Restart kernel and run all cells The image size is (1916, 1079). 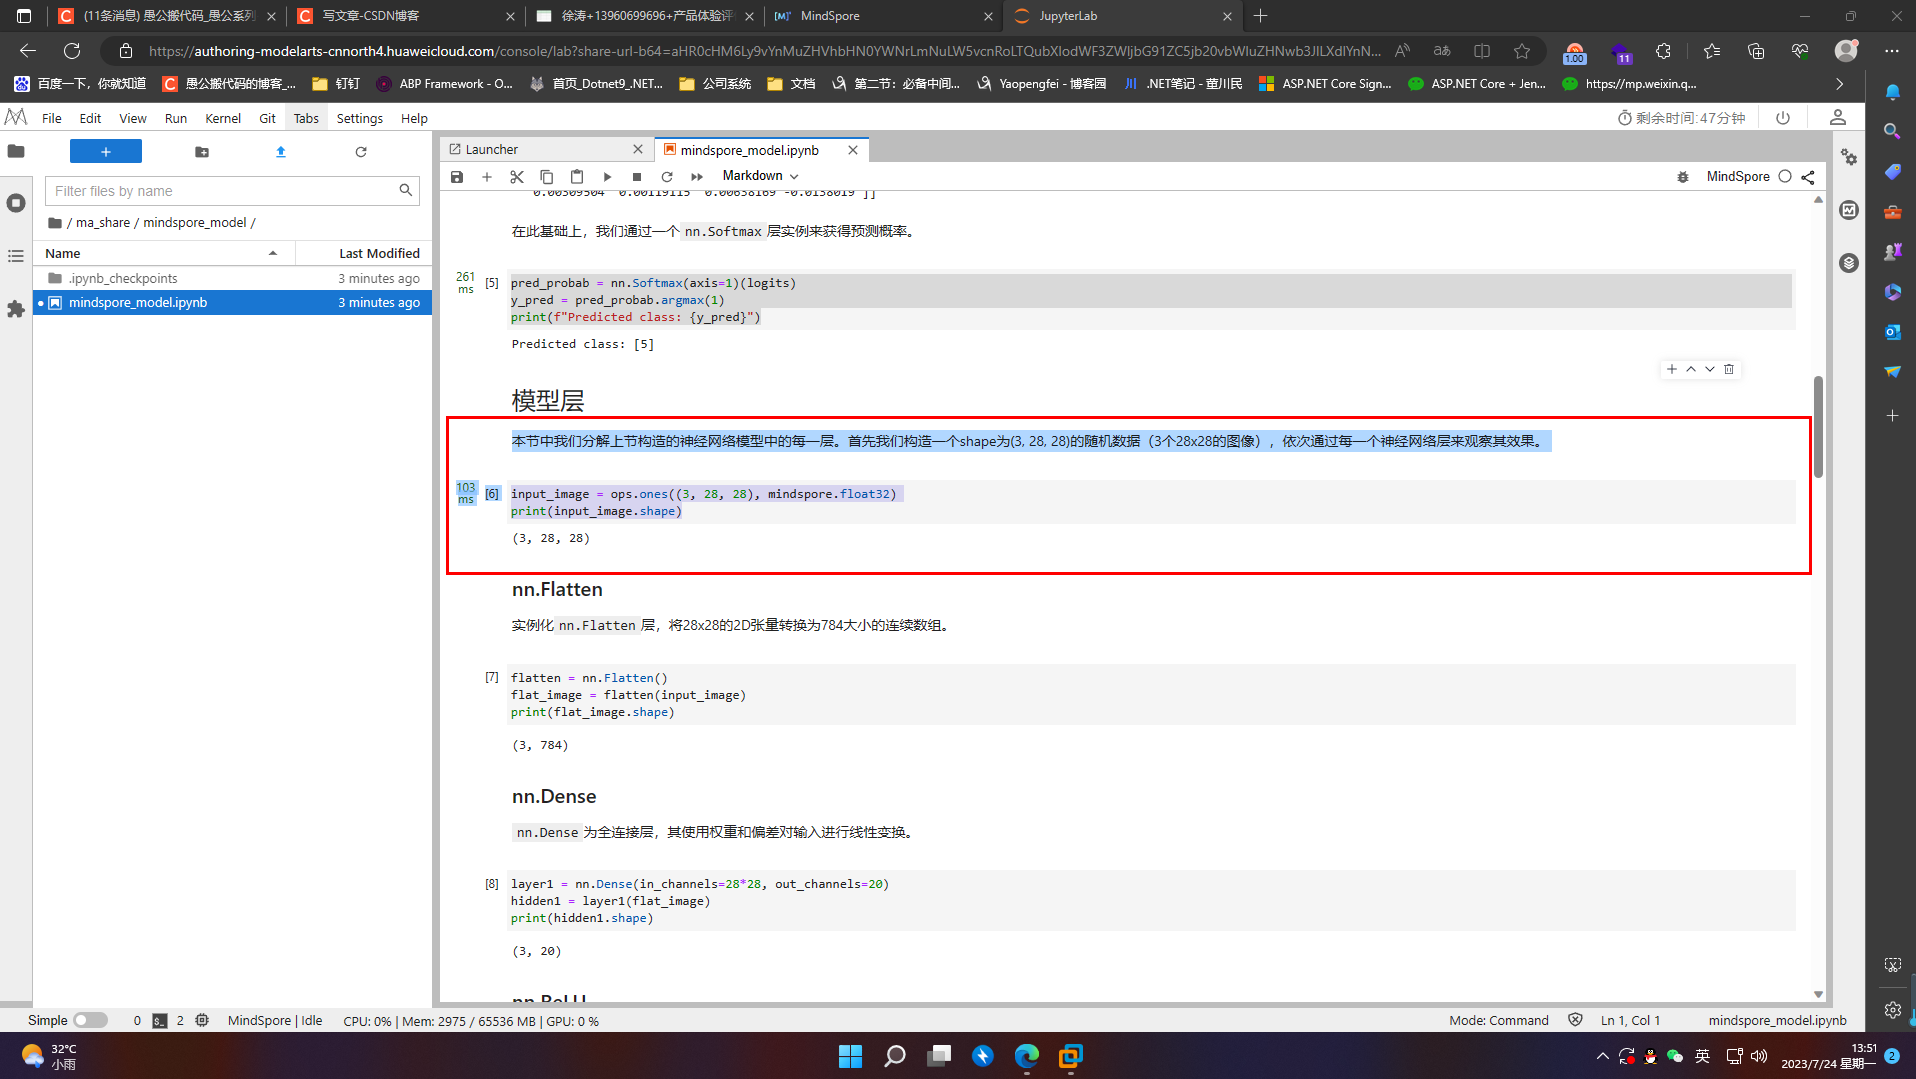click(x=697, y=177)
